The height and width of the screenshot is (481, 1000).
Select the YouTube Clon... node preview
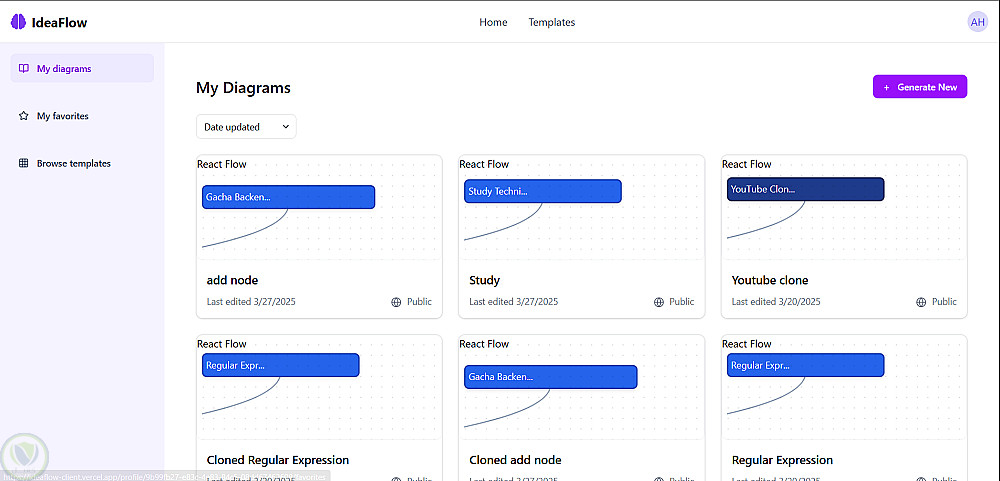tap(805, 189)
